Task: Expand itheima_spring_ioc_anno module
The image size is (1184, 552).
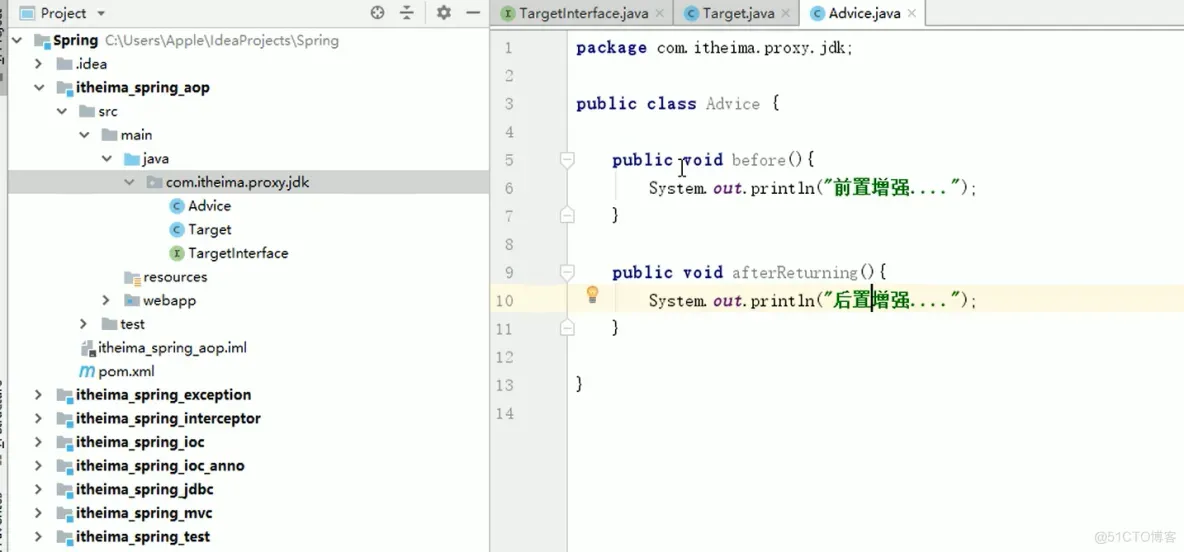Action: [x=39, y=466]
